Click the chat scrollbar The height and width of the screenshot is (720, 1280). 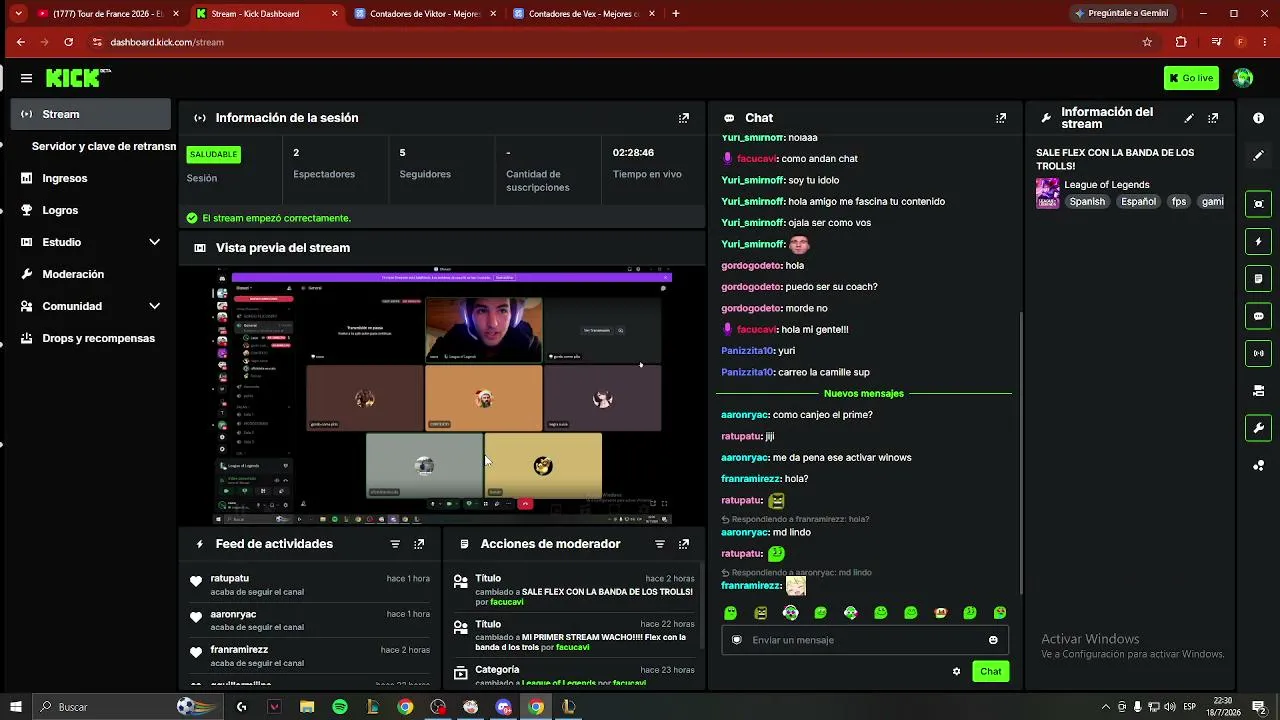pos(1020,455)
